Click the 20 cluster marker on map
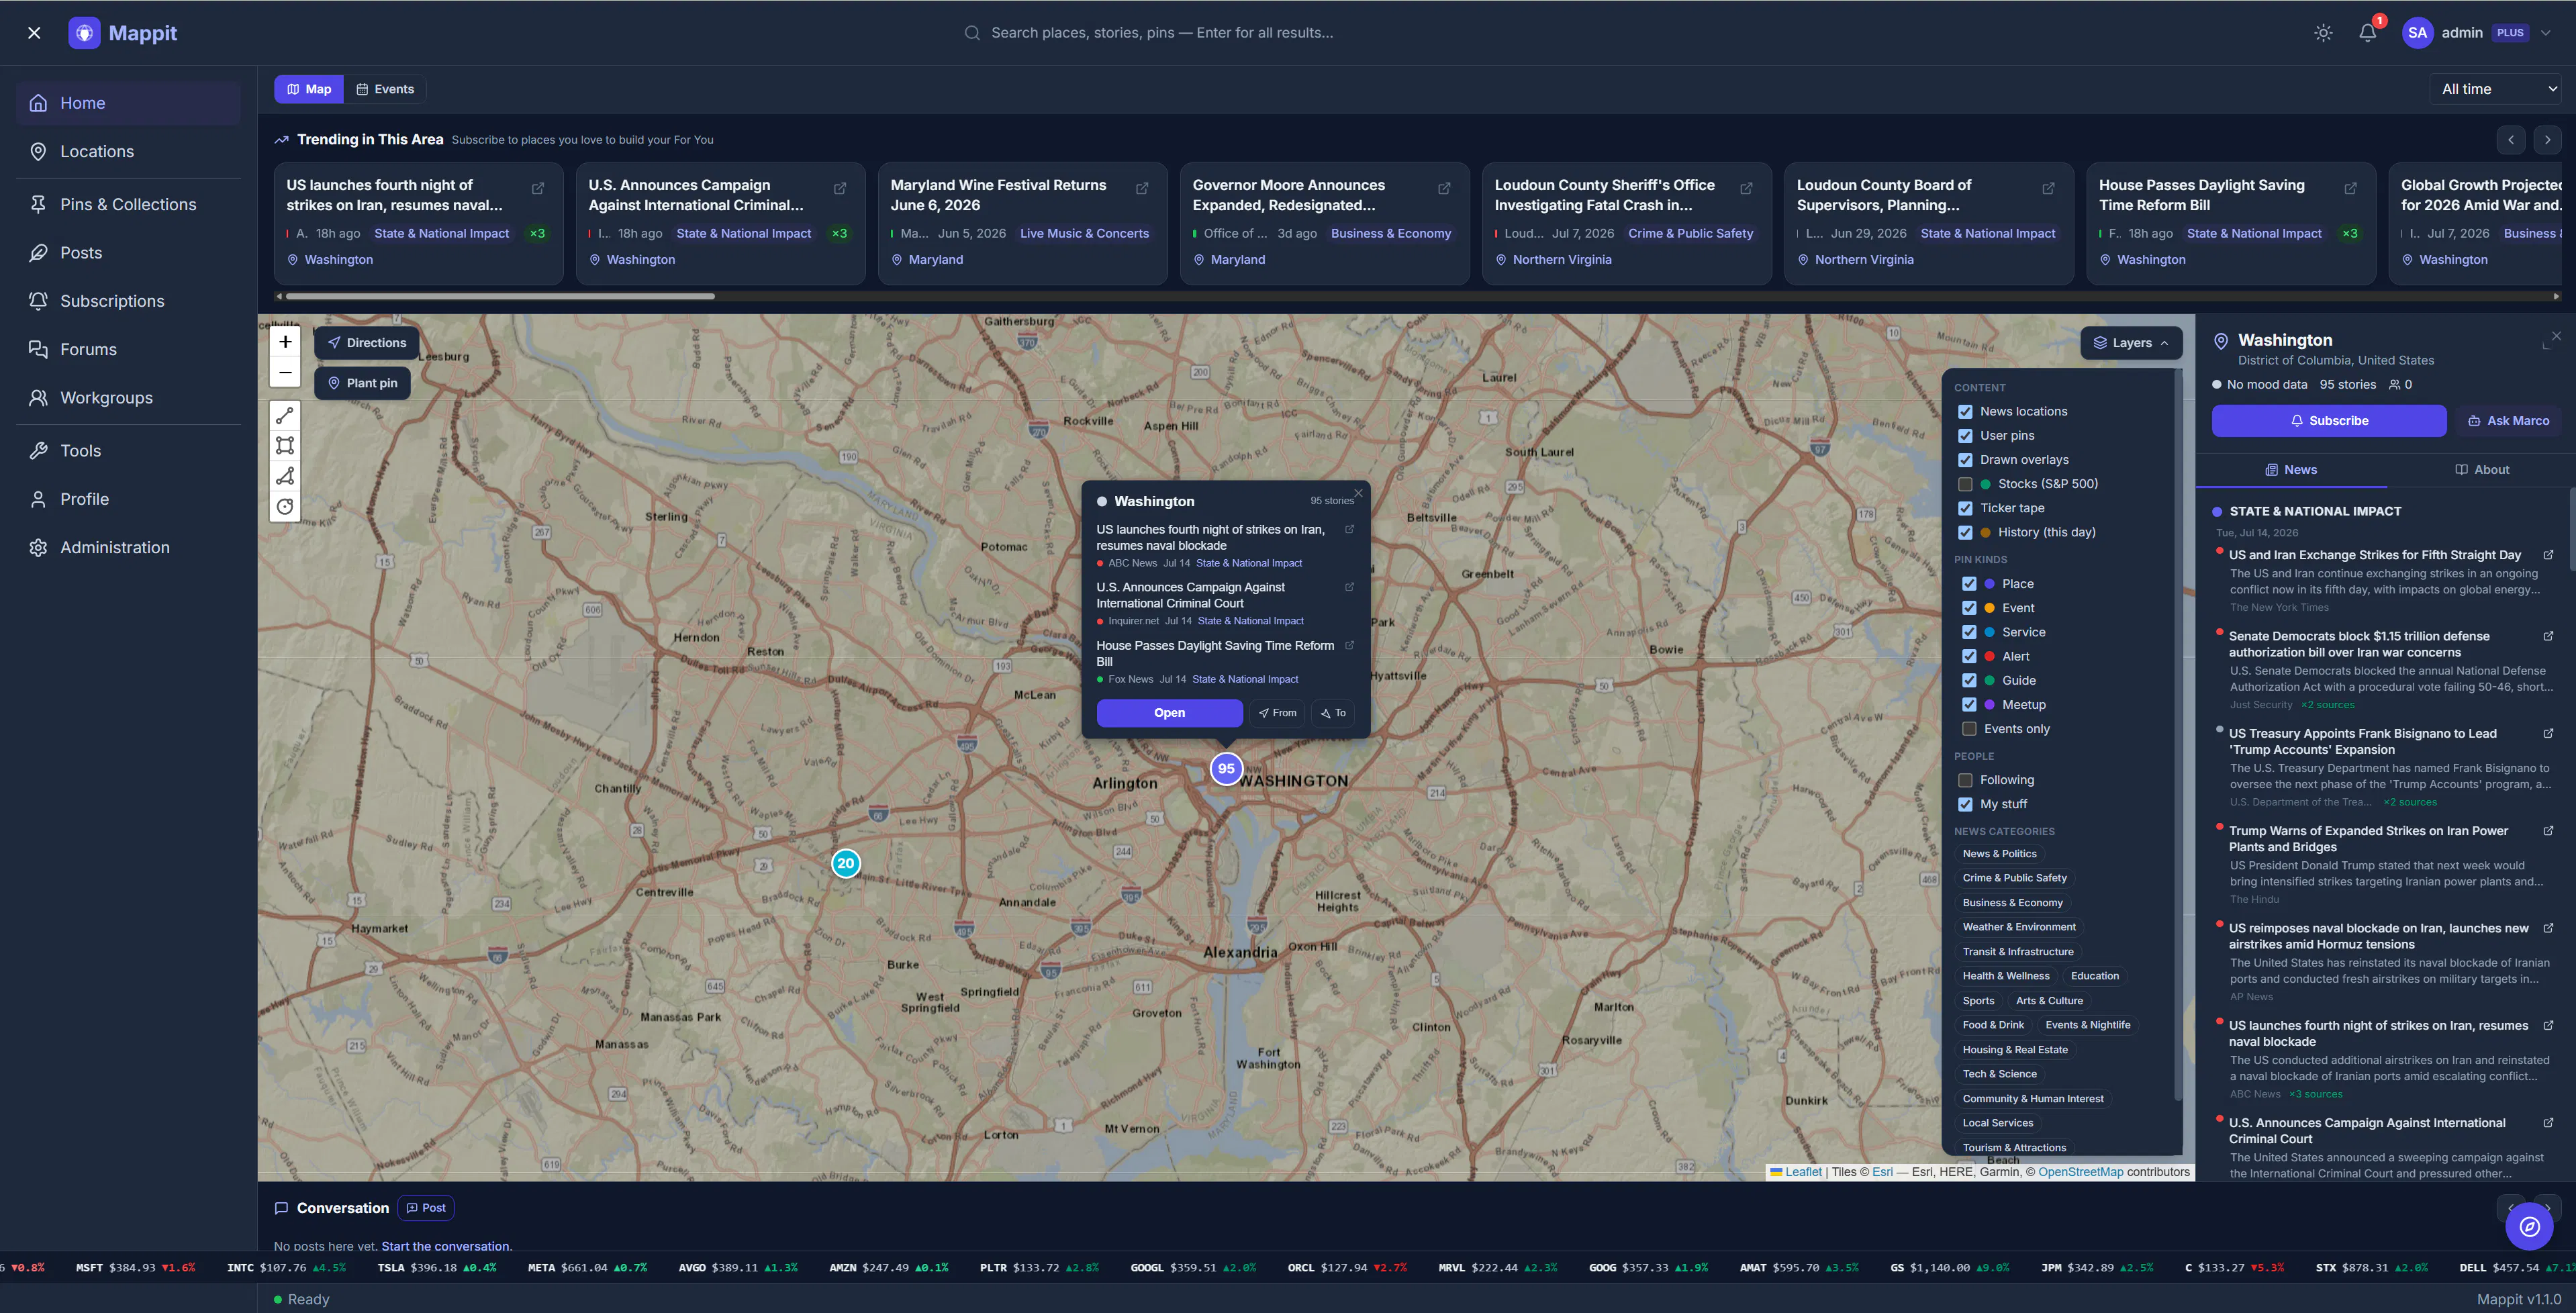This screenshot has height=1313, width=2576. 845,863
